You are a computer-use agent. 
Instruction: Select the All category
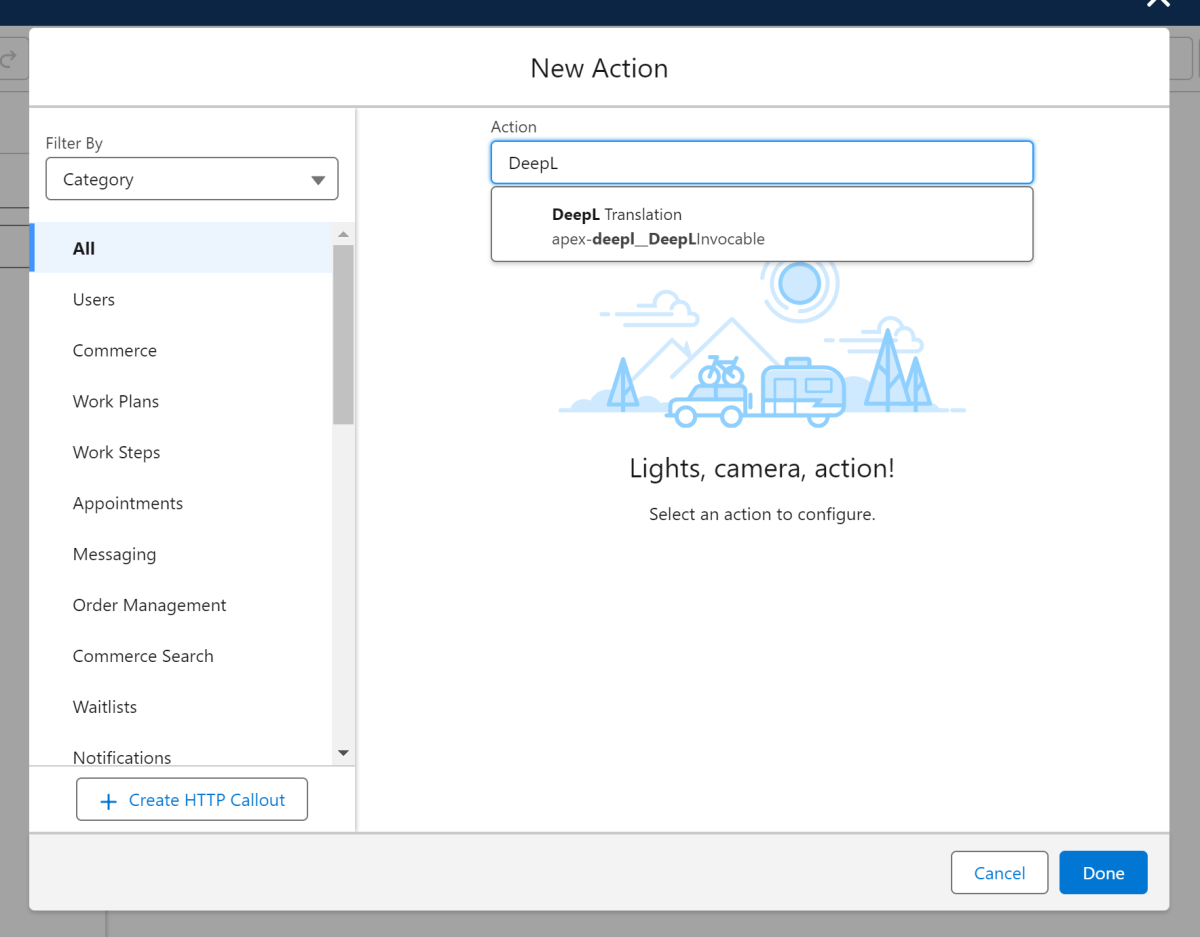84,249
